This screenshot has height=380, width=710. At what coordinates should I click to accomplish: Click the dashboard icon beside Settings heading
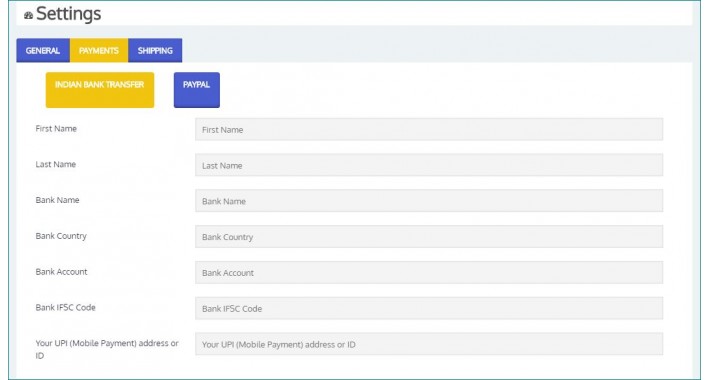[x=28, y=15]
